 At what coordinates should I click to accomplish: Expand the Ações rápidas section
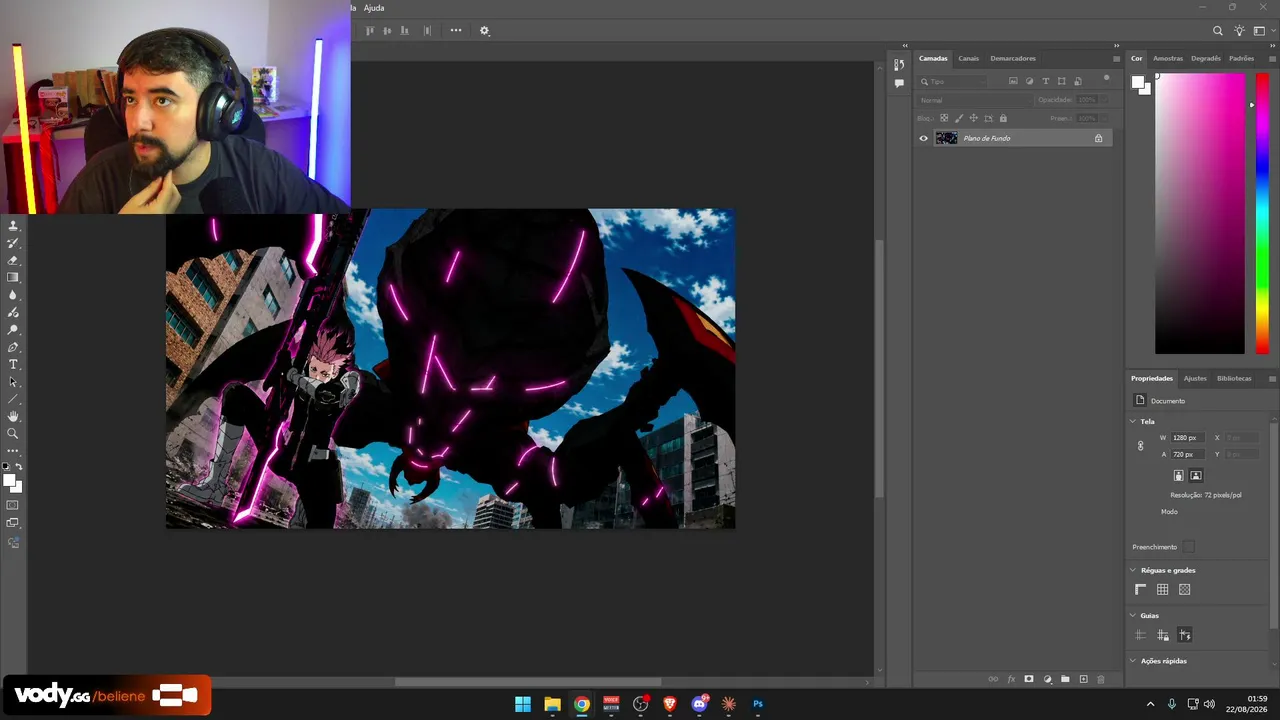(x=1133, y=661)
